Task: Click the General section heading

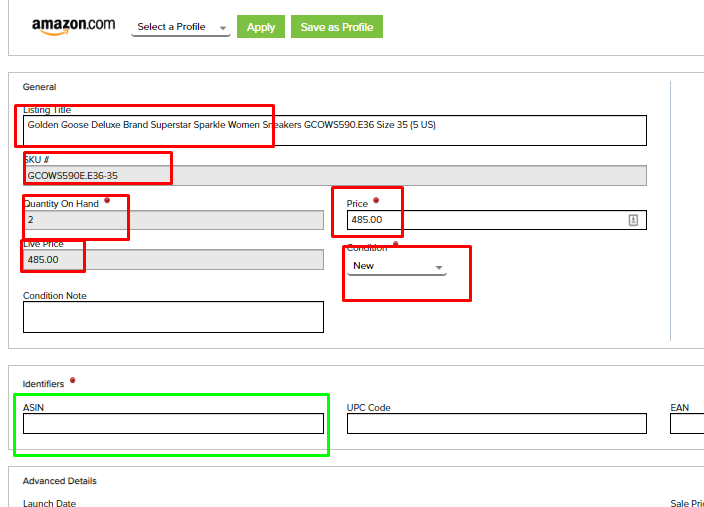Action: 40,87
